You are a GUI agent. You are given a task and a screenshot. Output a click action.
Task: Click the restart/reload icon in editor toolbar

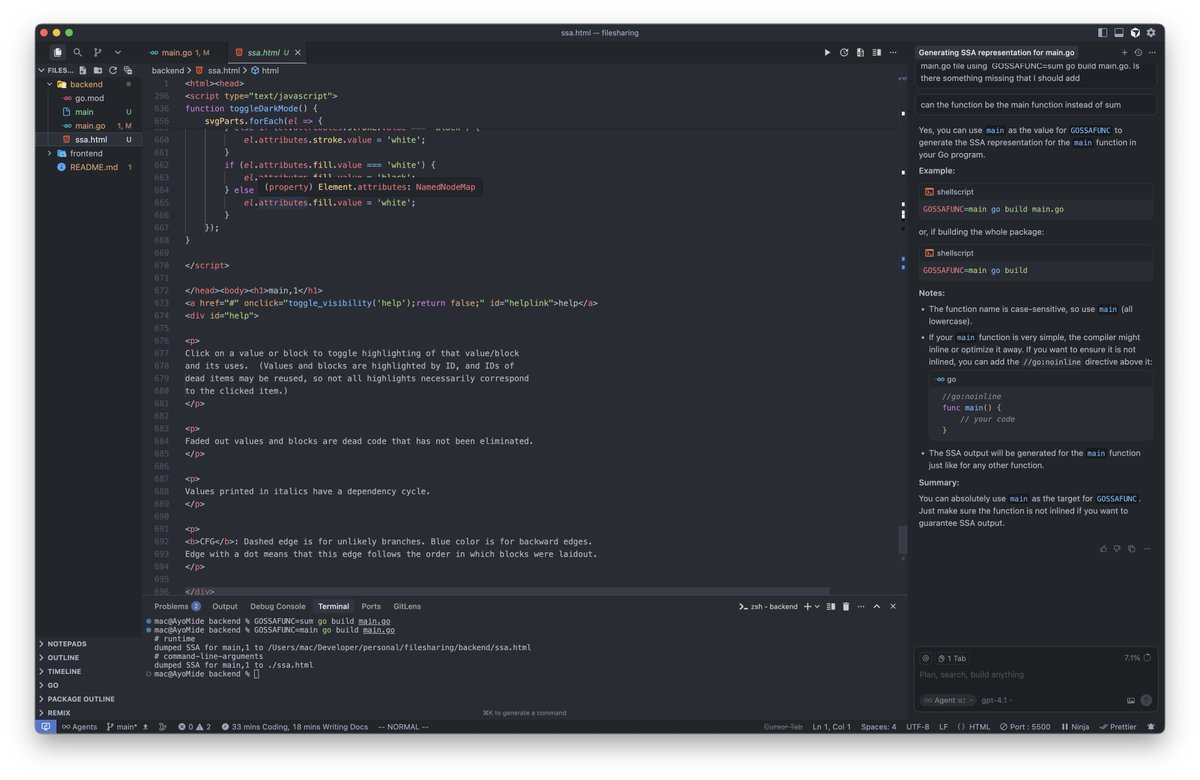click(x=844, y=52)
